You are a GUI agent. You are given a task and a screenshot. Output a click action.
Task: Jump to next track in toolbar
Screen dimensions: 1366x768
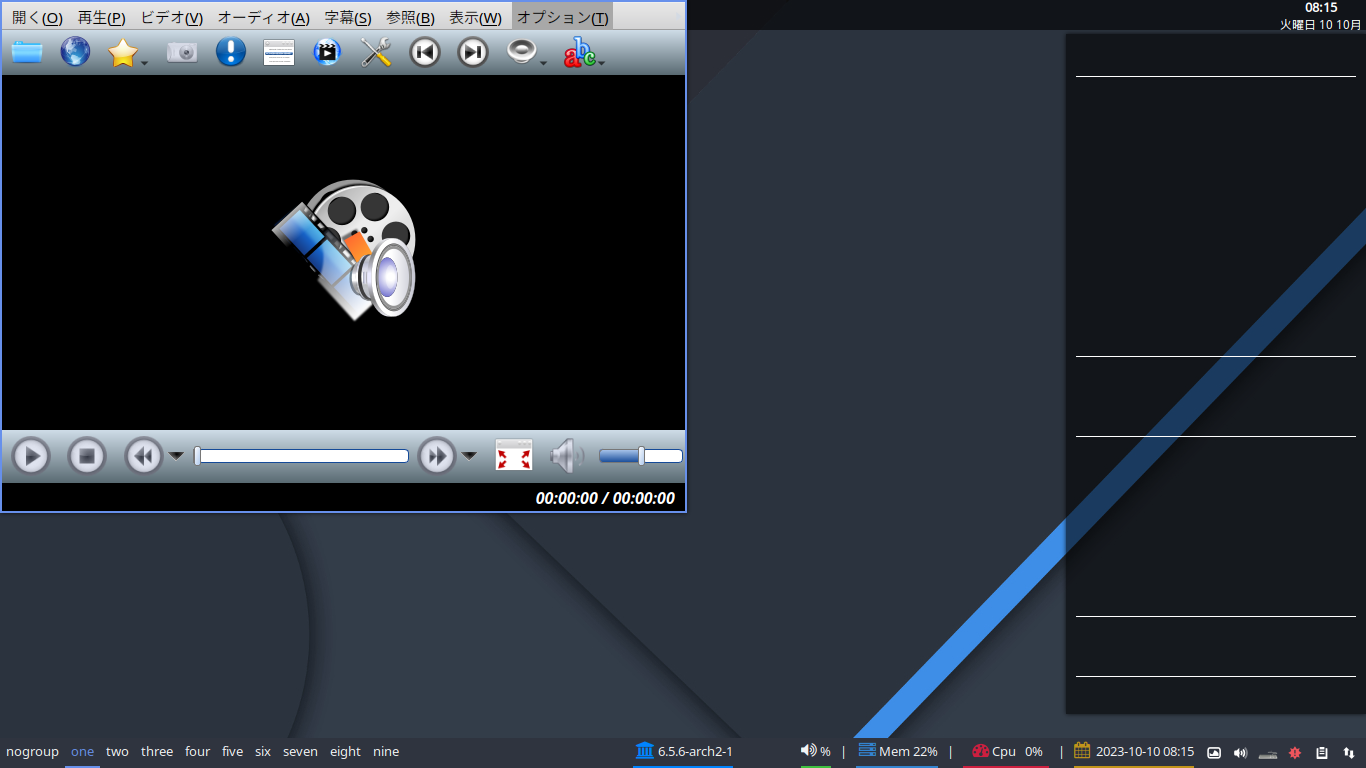coord(473,52)
